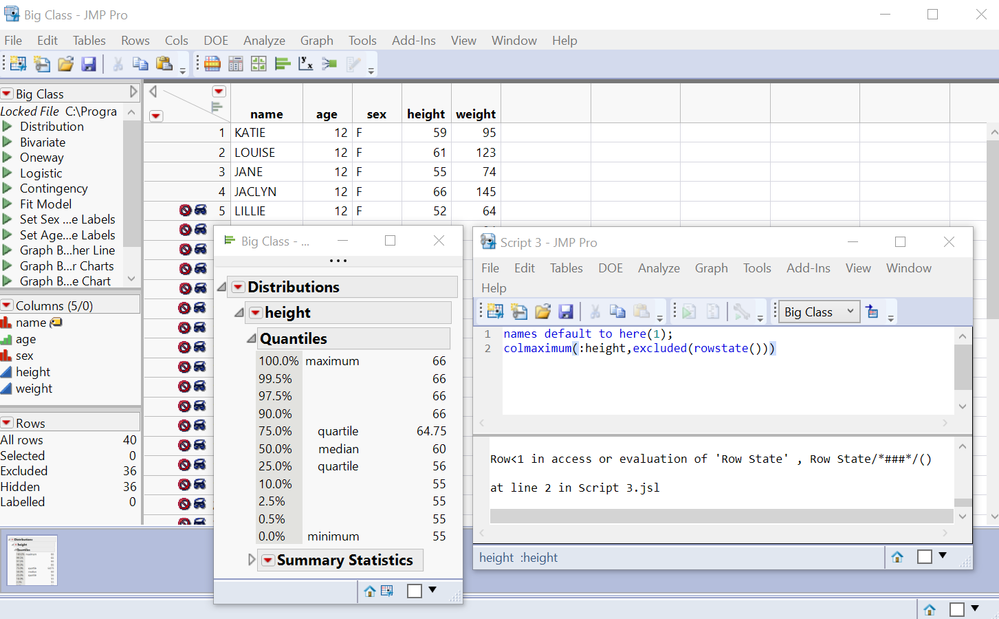Open Columns panel red triangle menu

click(7, 305)
